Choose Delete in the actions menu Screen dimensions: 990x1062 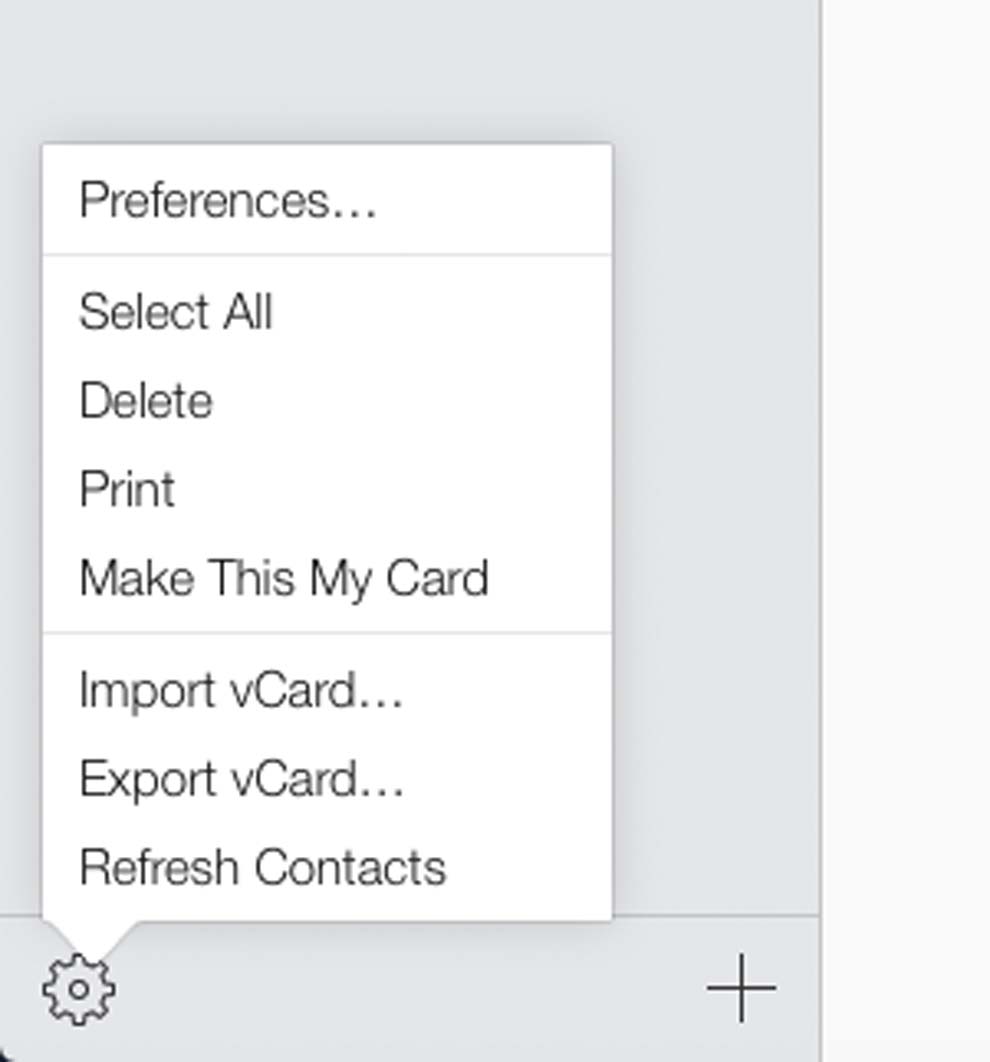click(x=327, y=401)
